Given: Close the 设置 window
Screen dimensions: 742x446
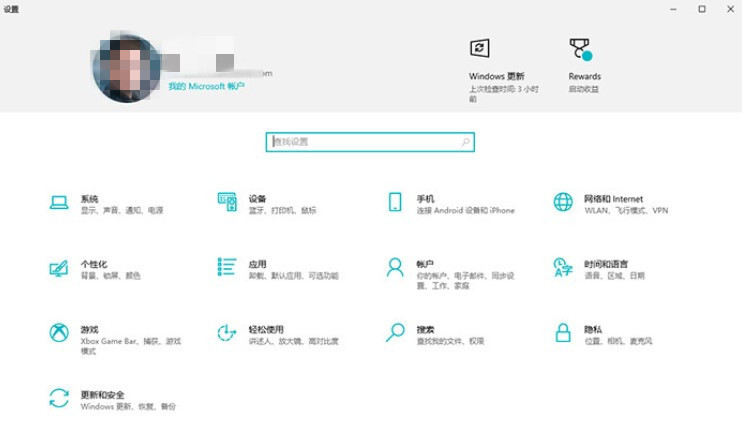Looking at the screenshot, I should click(x=726, y=9).
